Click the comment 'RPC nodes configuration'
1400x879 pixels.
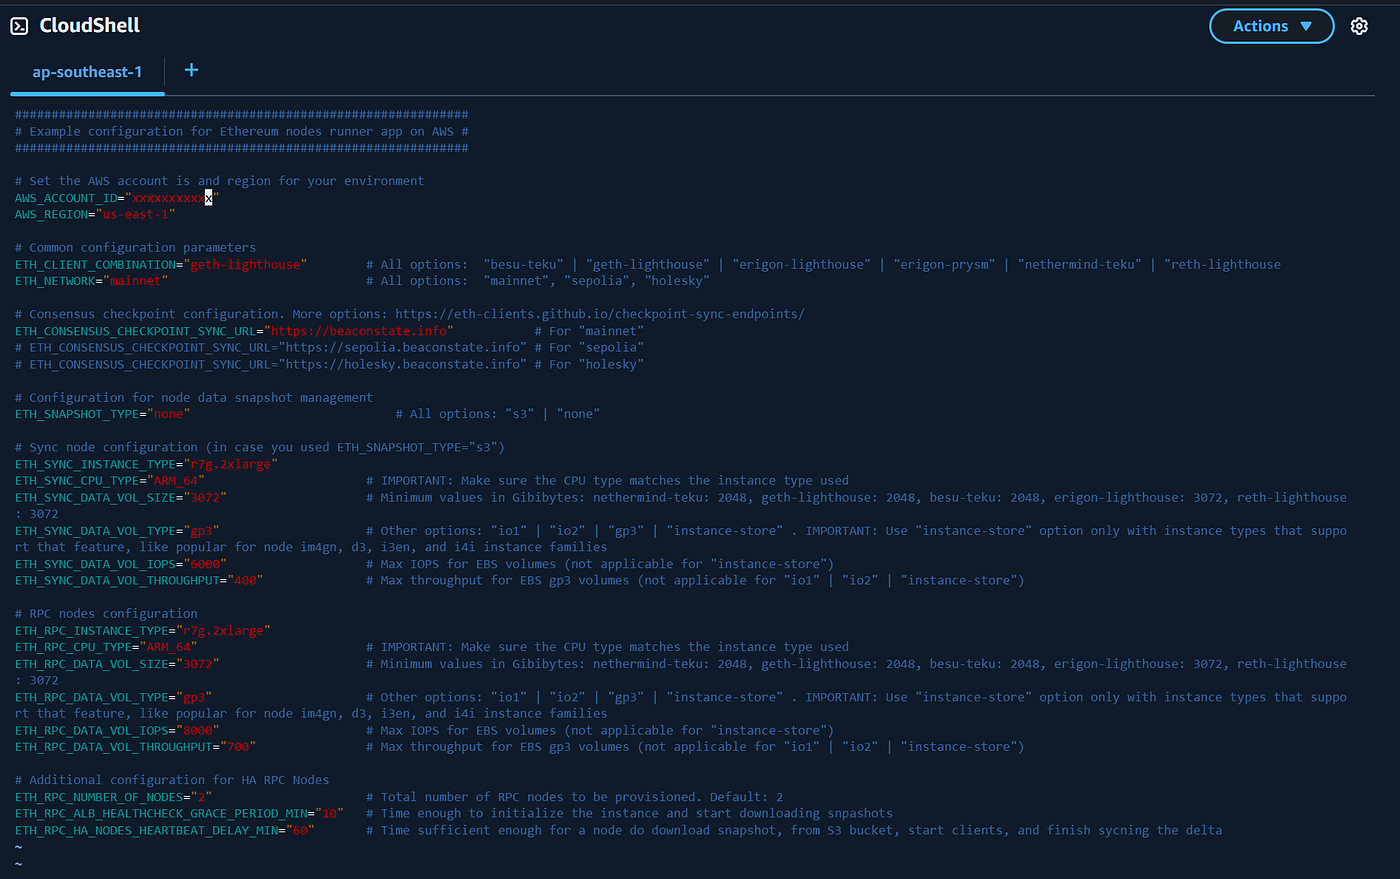[x=106, y=614]
